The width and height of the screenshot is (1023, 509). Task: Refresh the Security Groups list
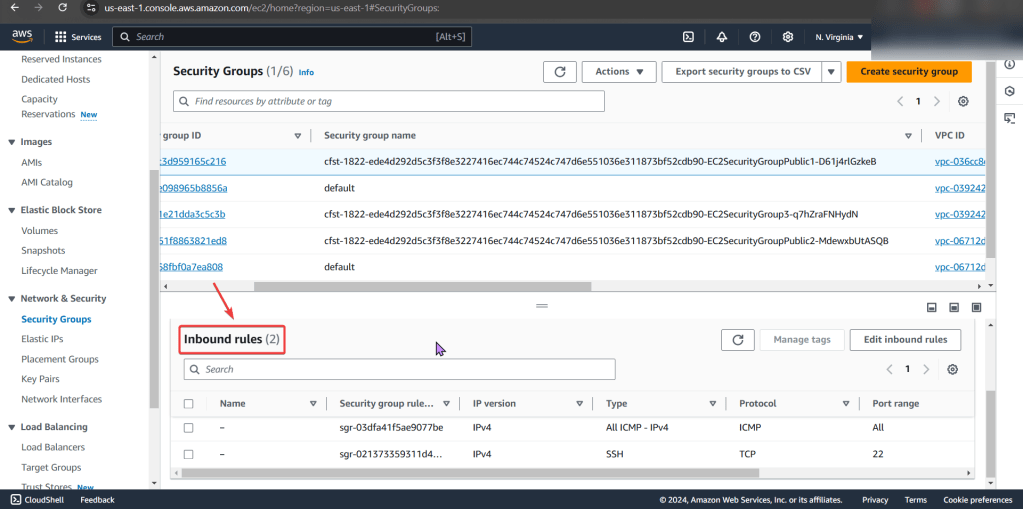(560, 72)
